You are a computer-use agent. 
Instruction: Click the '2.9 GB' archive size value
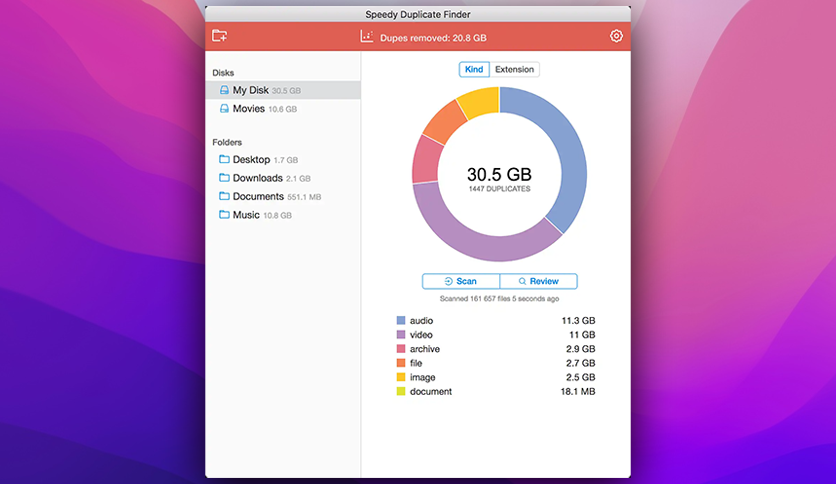click(581, 349)
